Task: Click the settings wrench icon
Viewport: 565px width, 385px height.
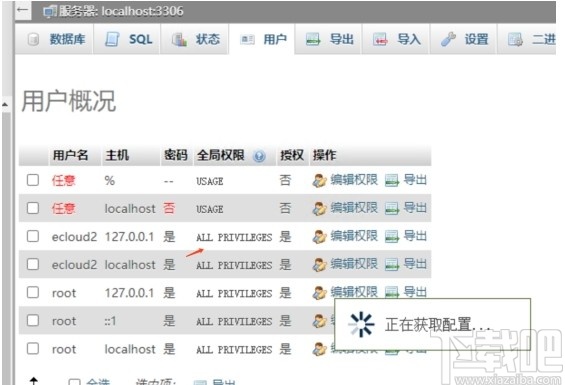Action: pos(448,39)
